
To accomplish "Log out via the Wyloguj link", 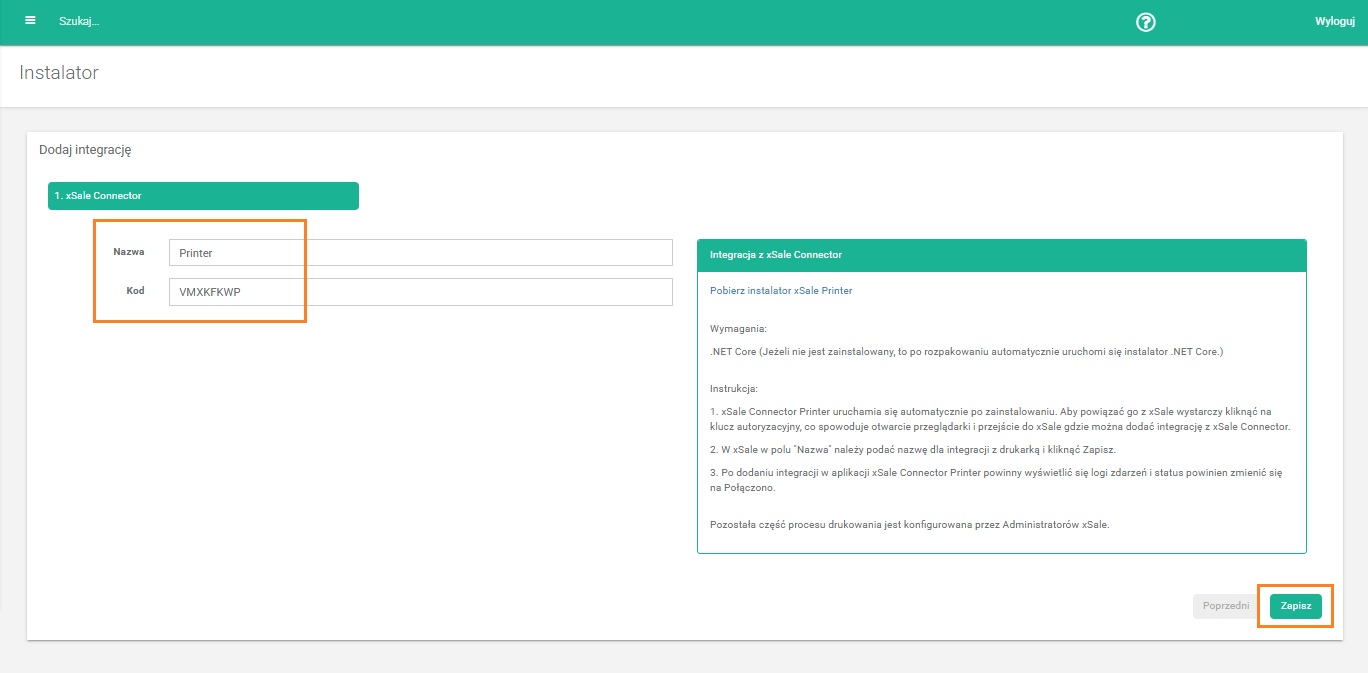I will tap(1334, 22).
